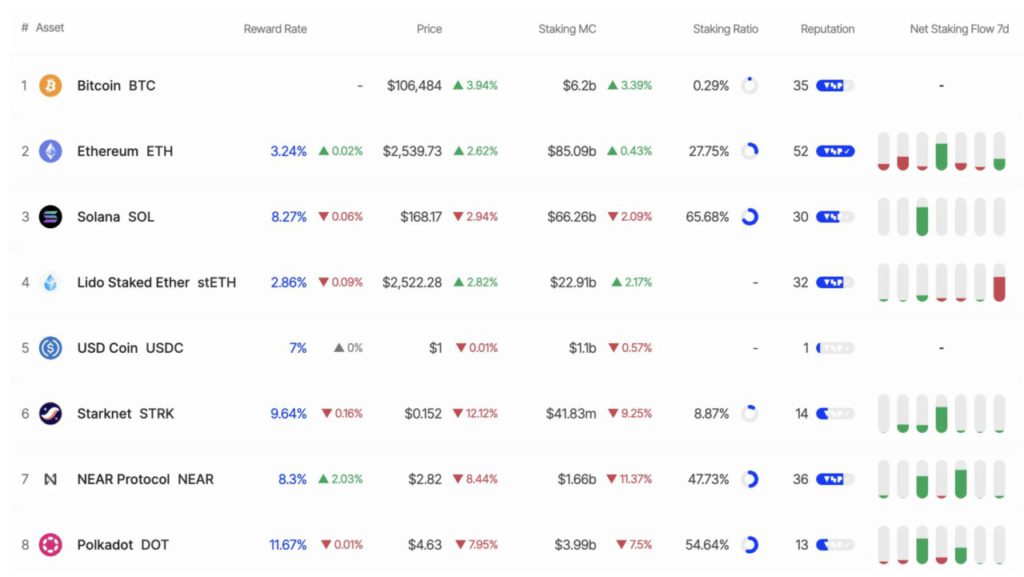
Task: Open NEAR Protocol asset page link
Action: pos(145,479)
